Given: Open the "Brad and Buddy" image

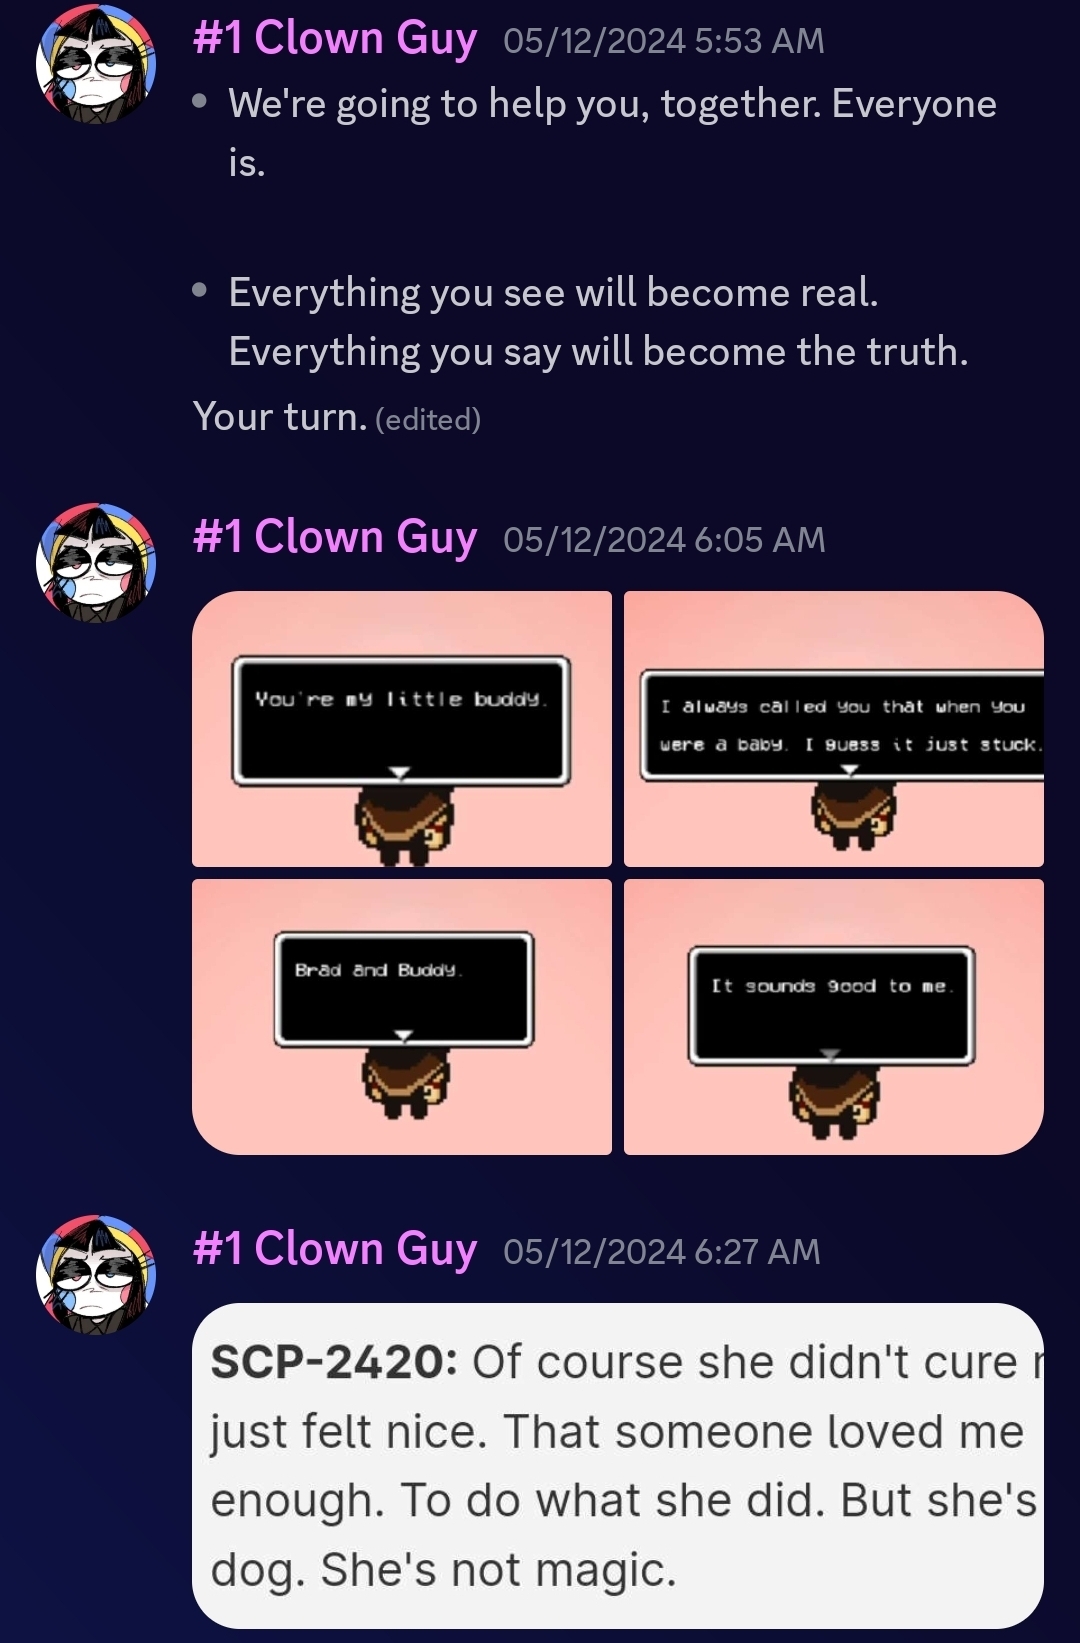Looking at the screenshot, I should click(x=402, y=1017).
